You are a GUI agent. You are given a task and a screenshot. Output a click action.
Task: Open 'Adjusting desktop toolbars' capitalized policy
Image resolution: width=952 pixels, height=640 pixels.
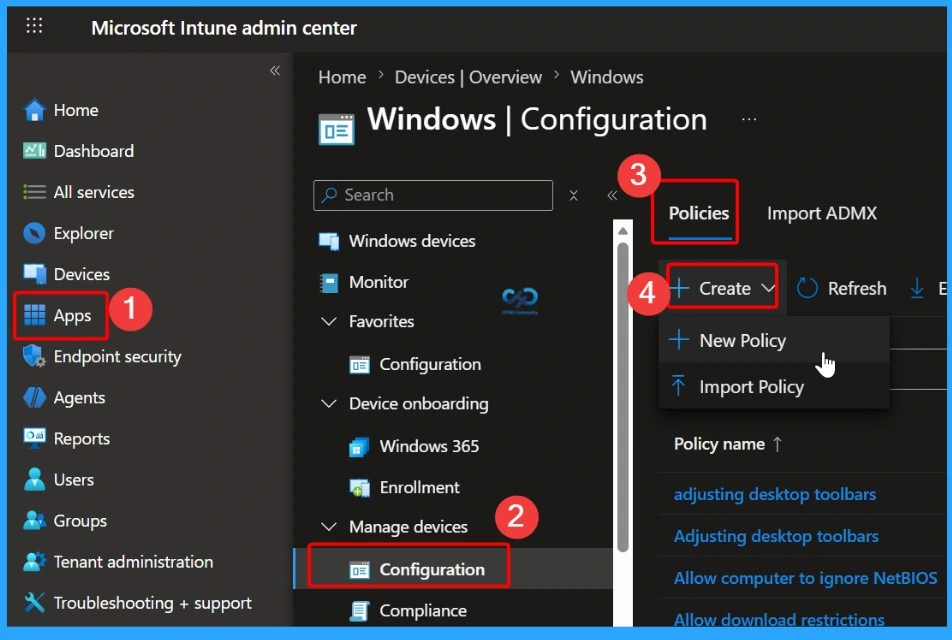click(x=776, y=536)
